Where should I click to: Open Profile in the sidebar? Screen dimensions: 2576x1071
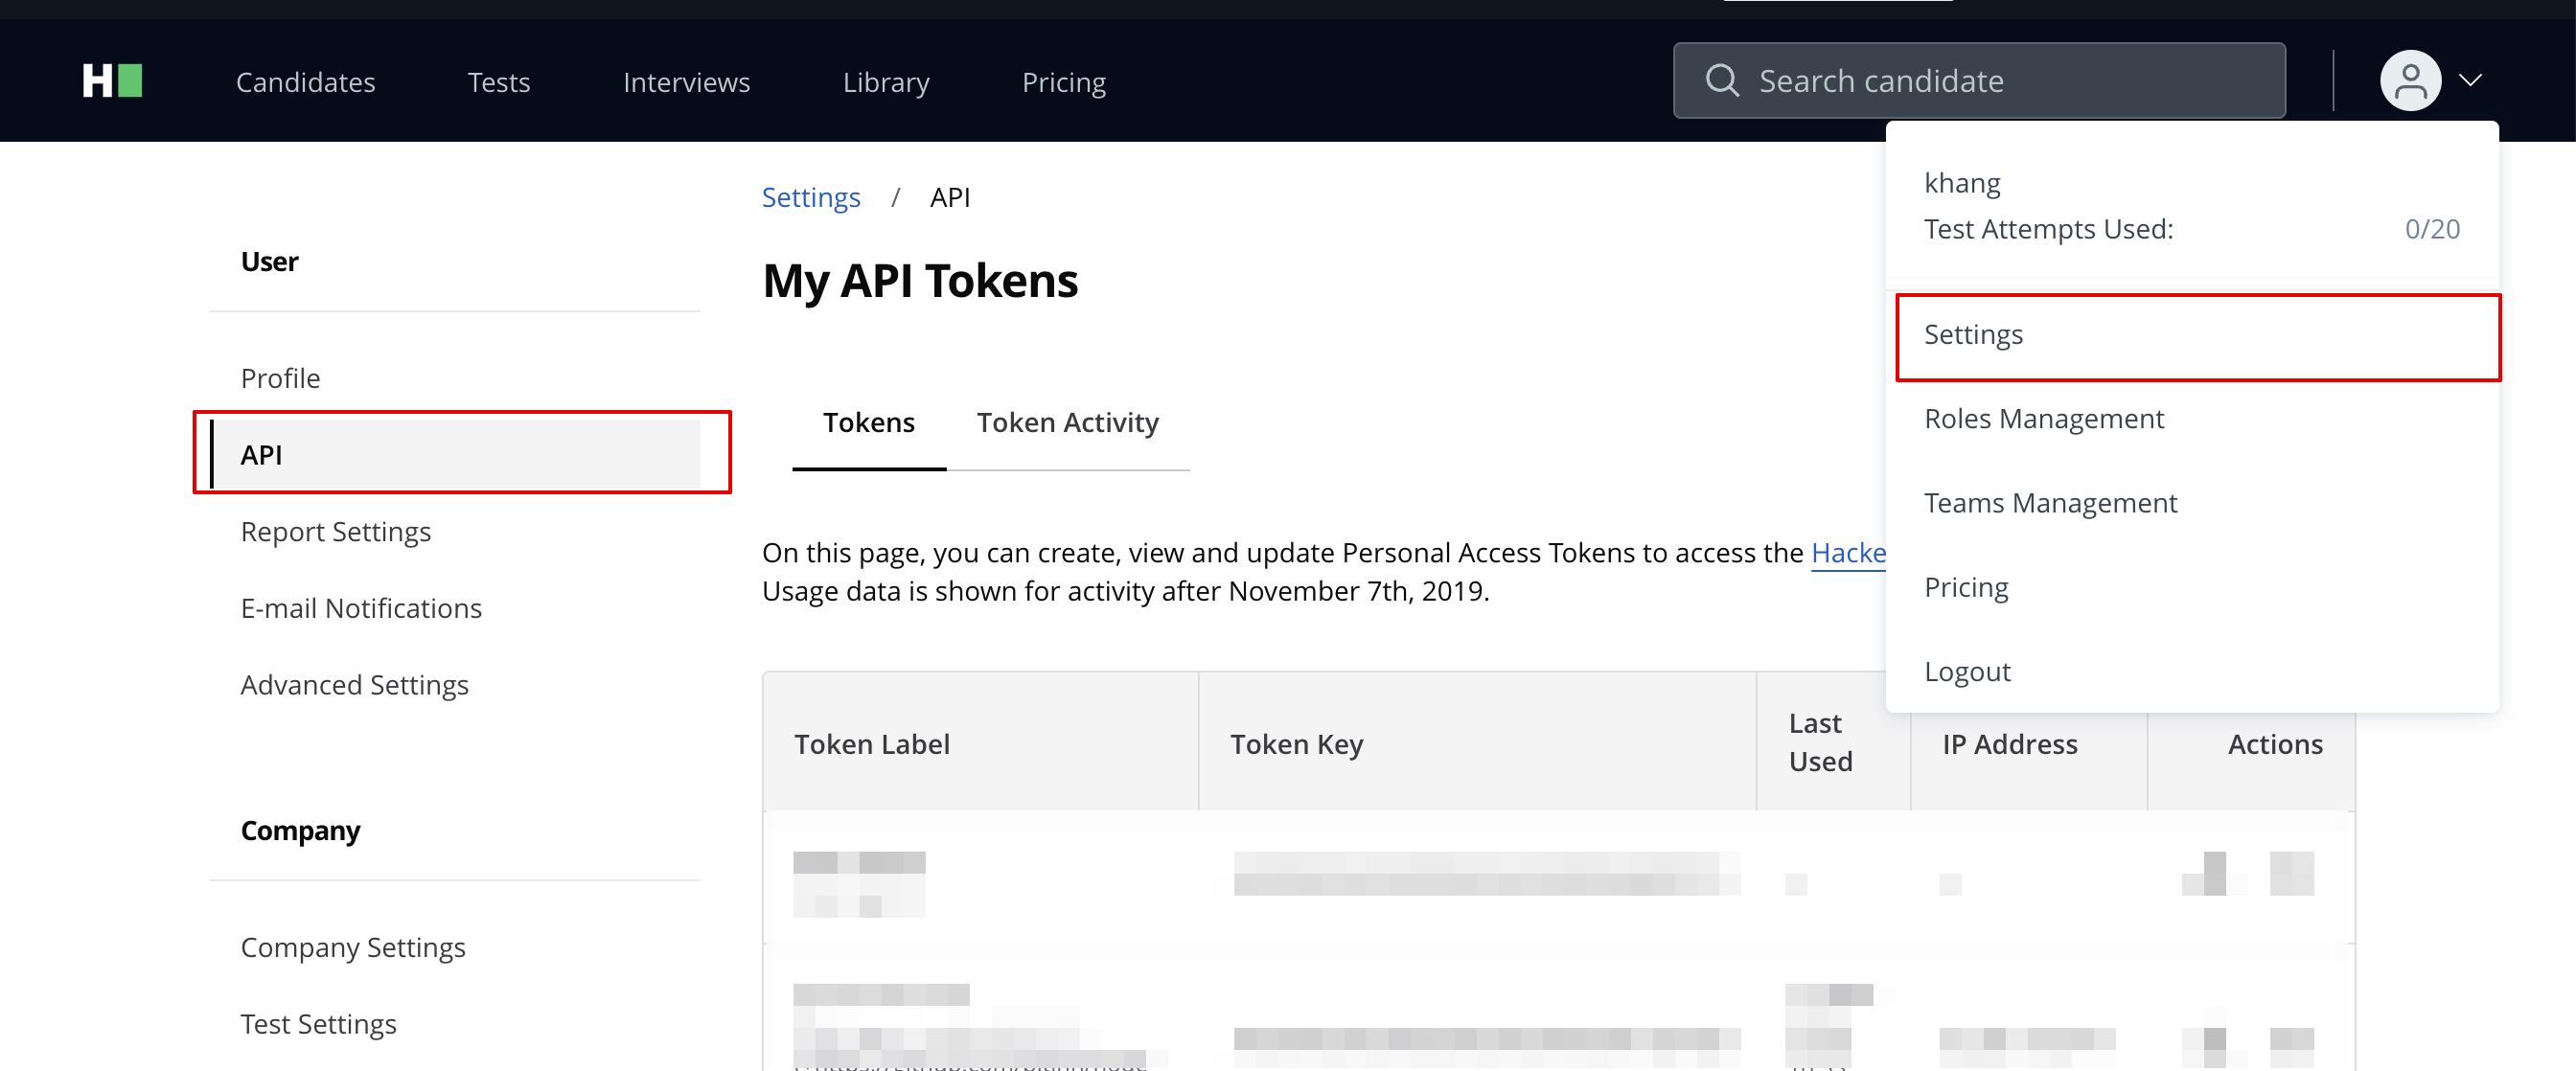[x=280, y=378]
